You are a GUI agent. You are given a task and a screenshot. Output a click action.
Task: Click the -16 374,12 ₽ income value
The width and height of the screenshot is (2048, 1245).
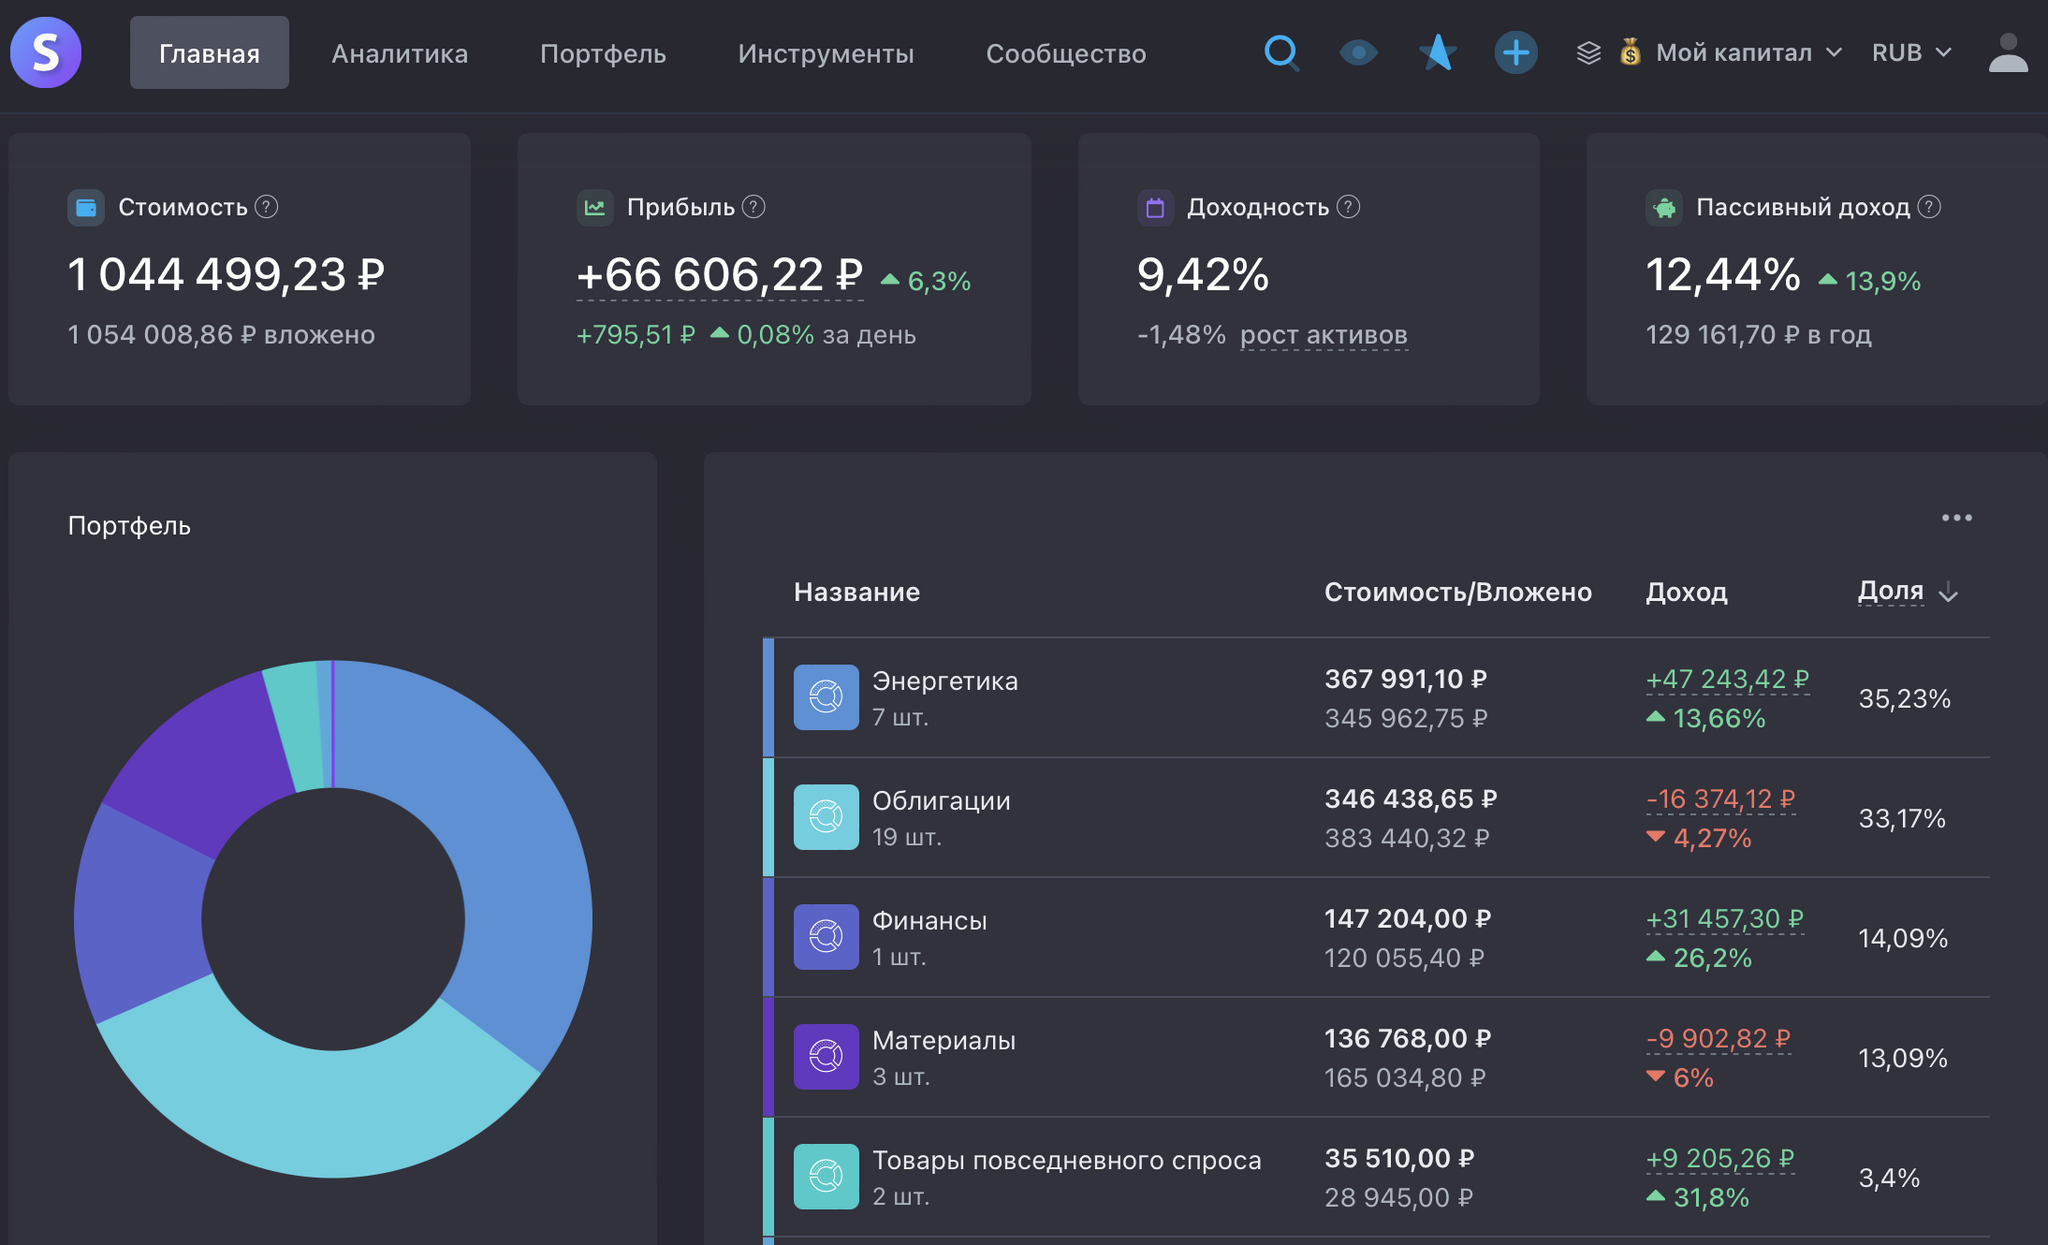[1720, 800]
